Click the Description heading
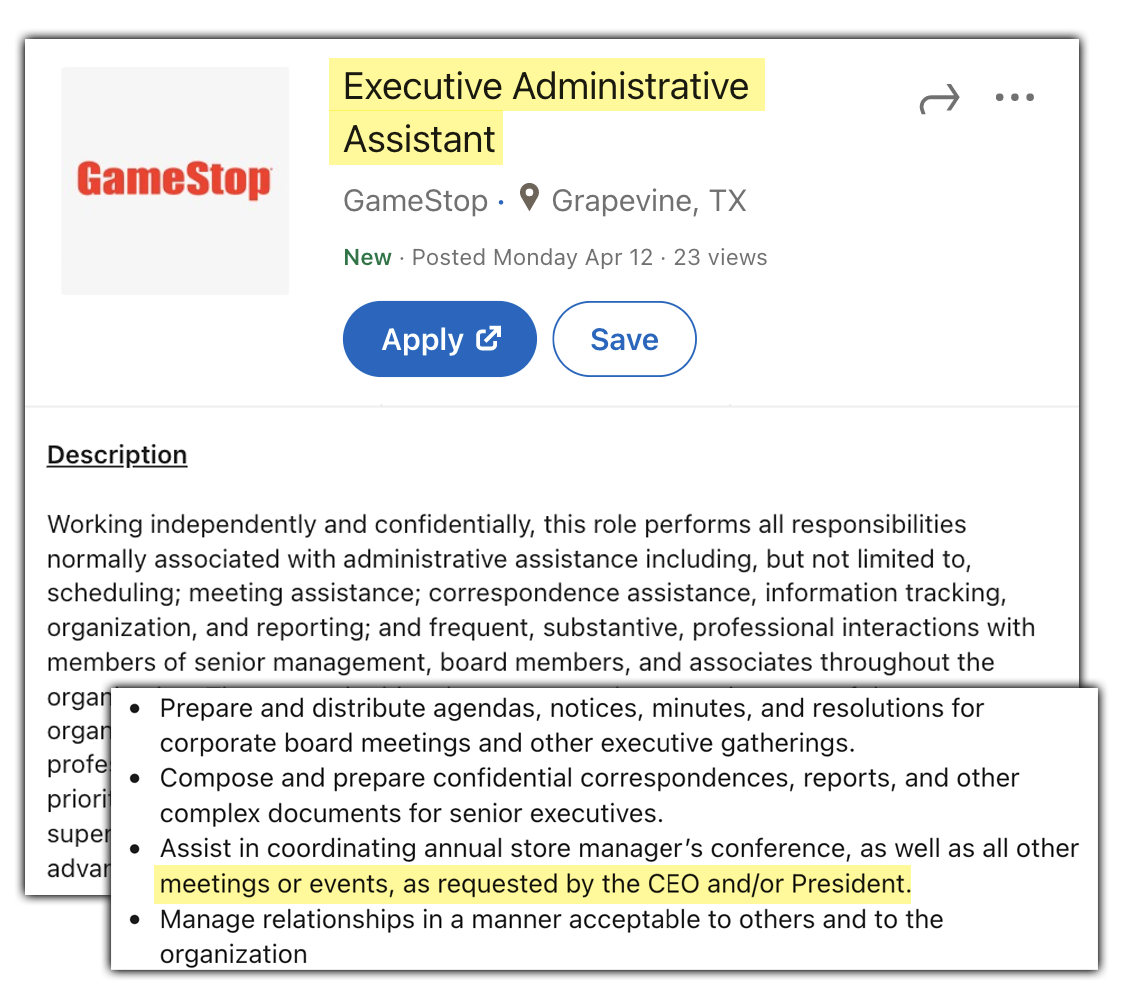 (x=117, y=455)
